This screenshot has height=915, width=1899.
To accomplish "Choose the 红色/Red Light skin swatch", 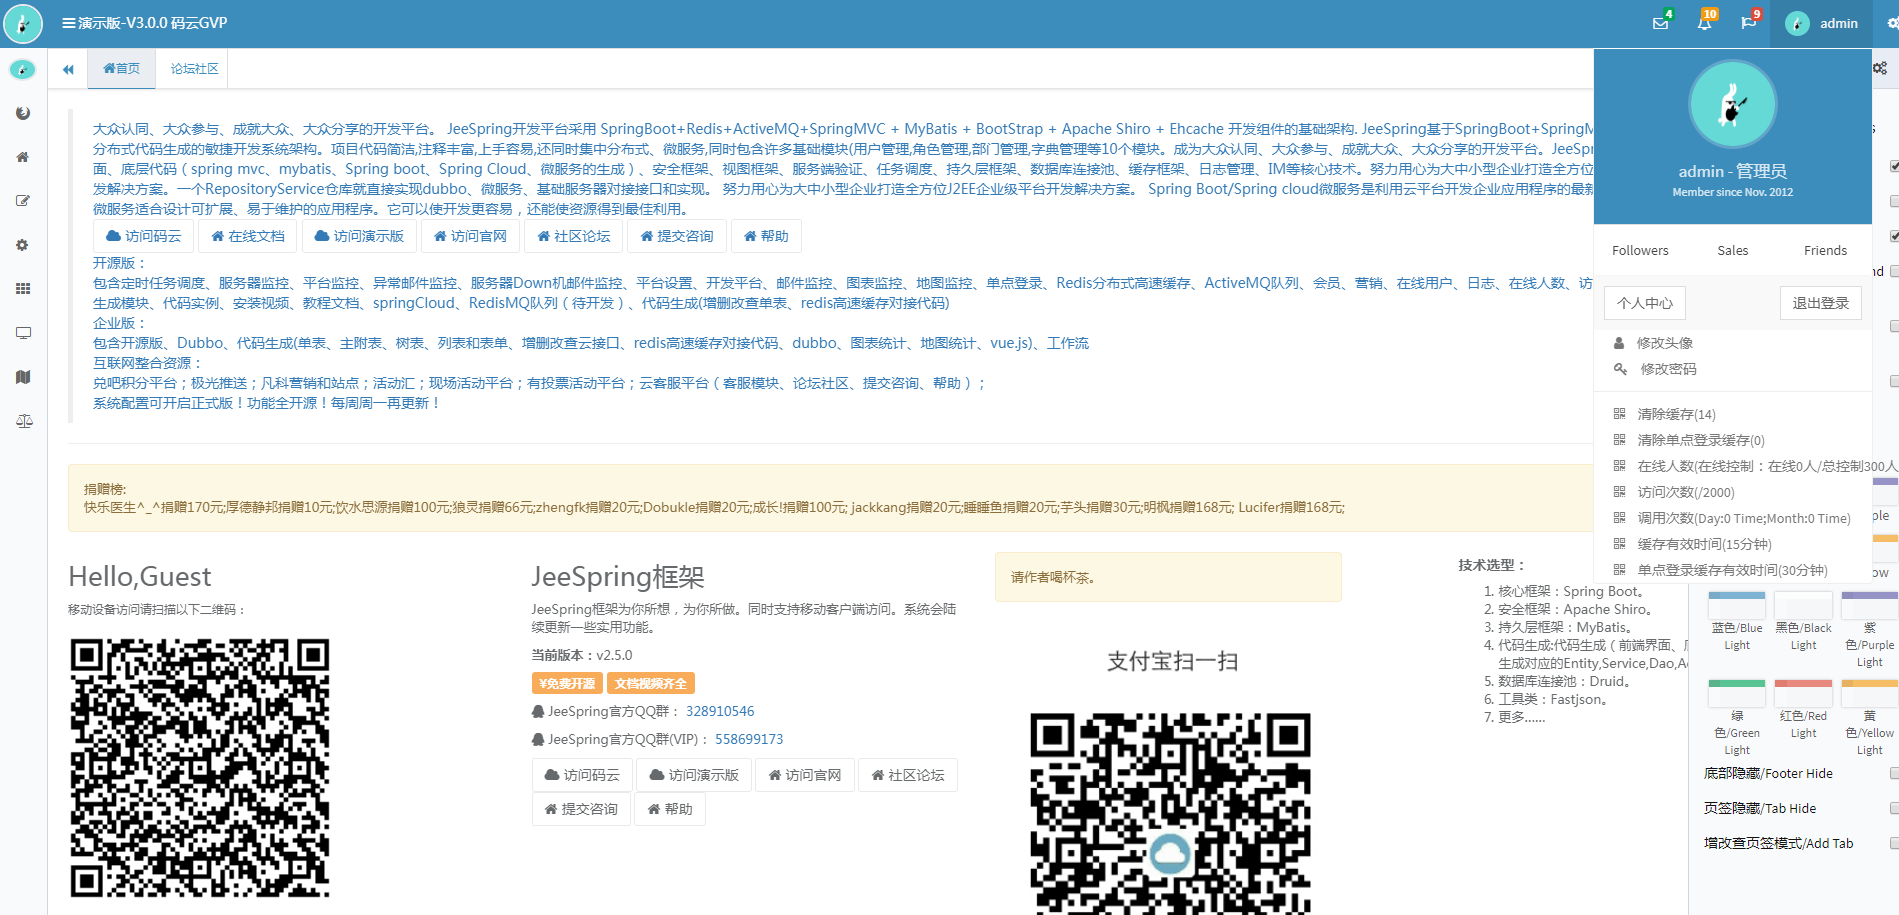I will tap(1803, 693).
